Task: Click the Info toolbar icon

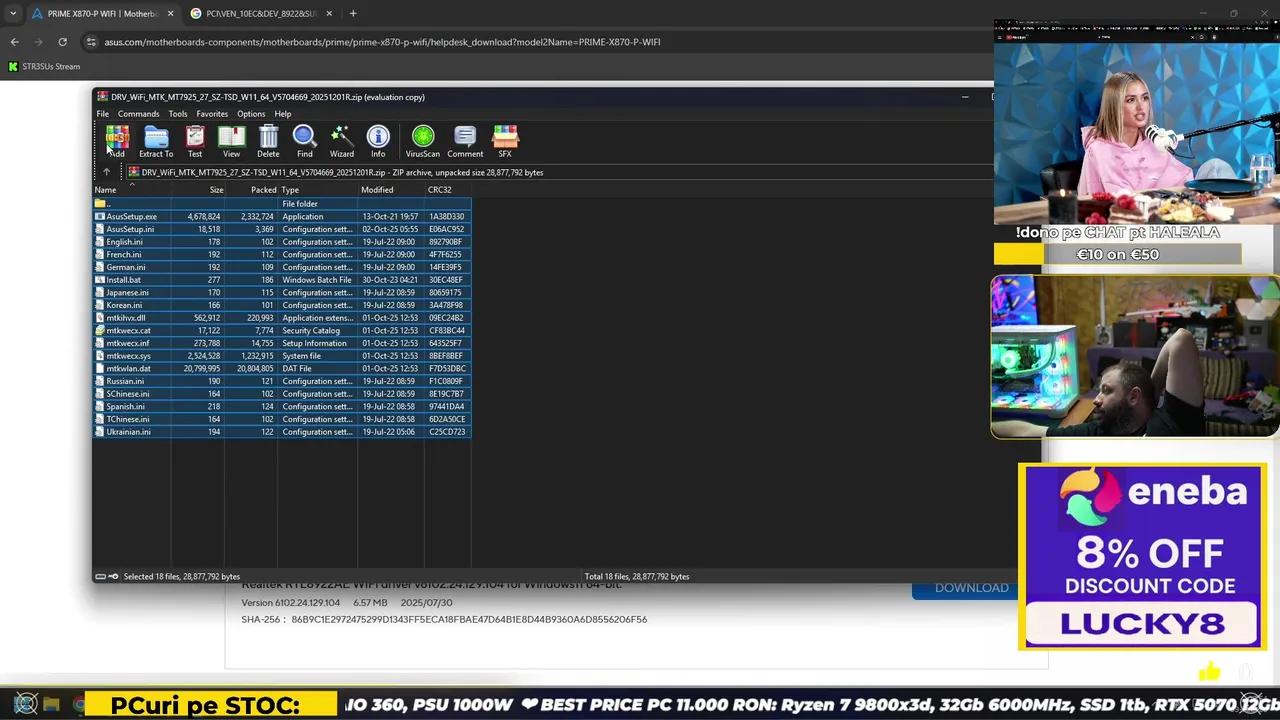Action: [x=378, y=141]
